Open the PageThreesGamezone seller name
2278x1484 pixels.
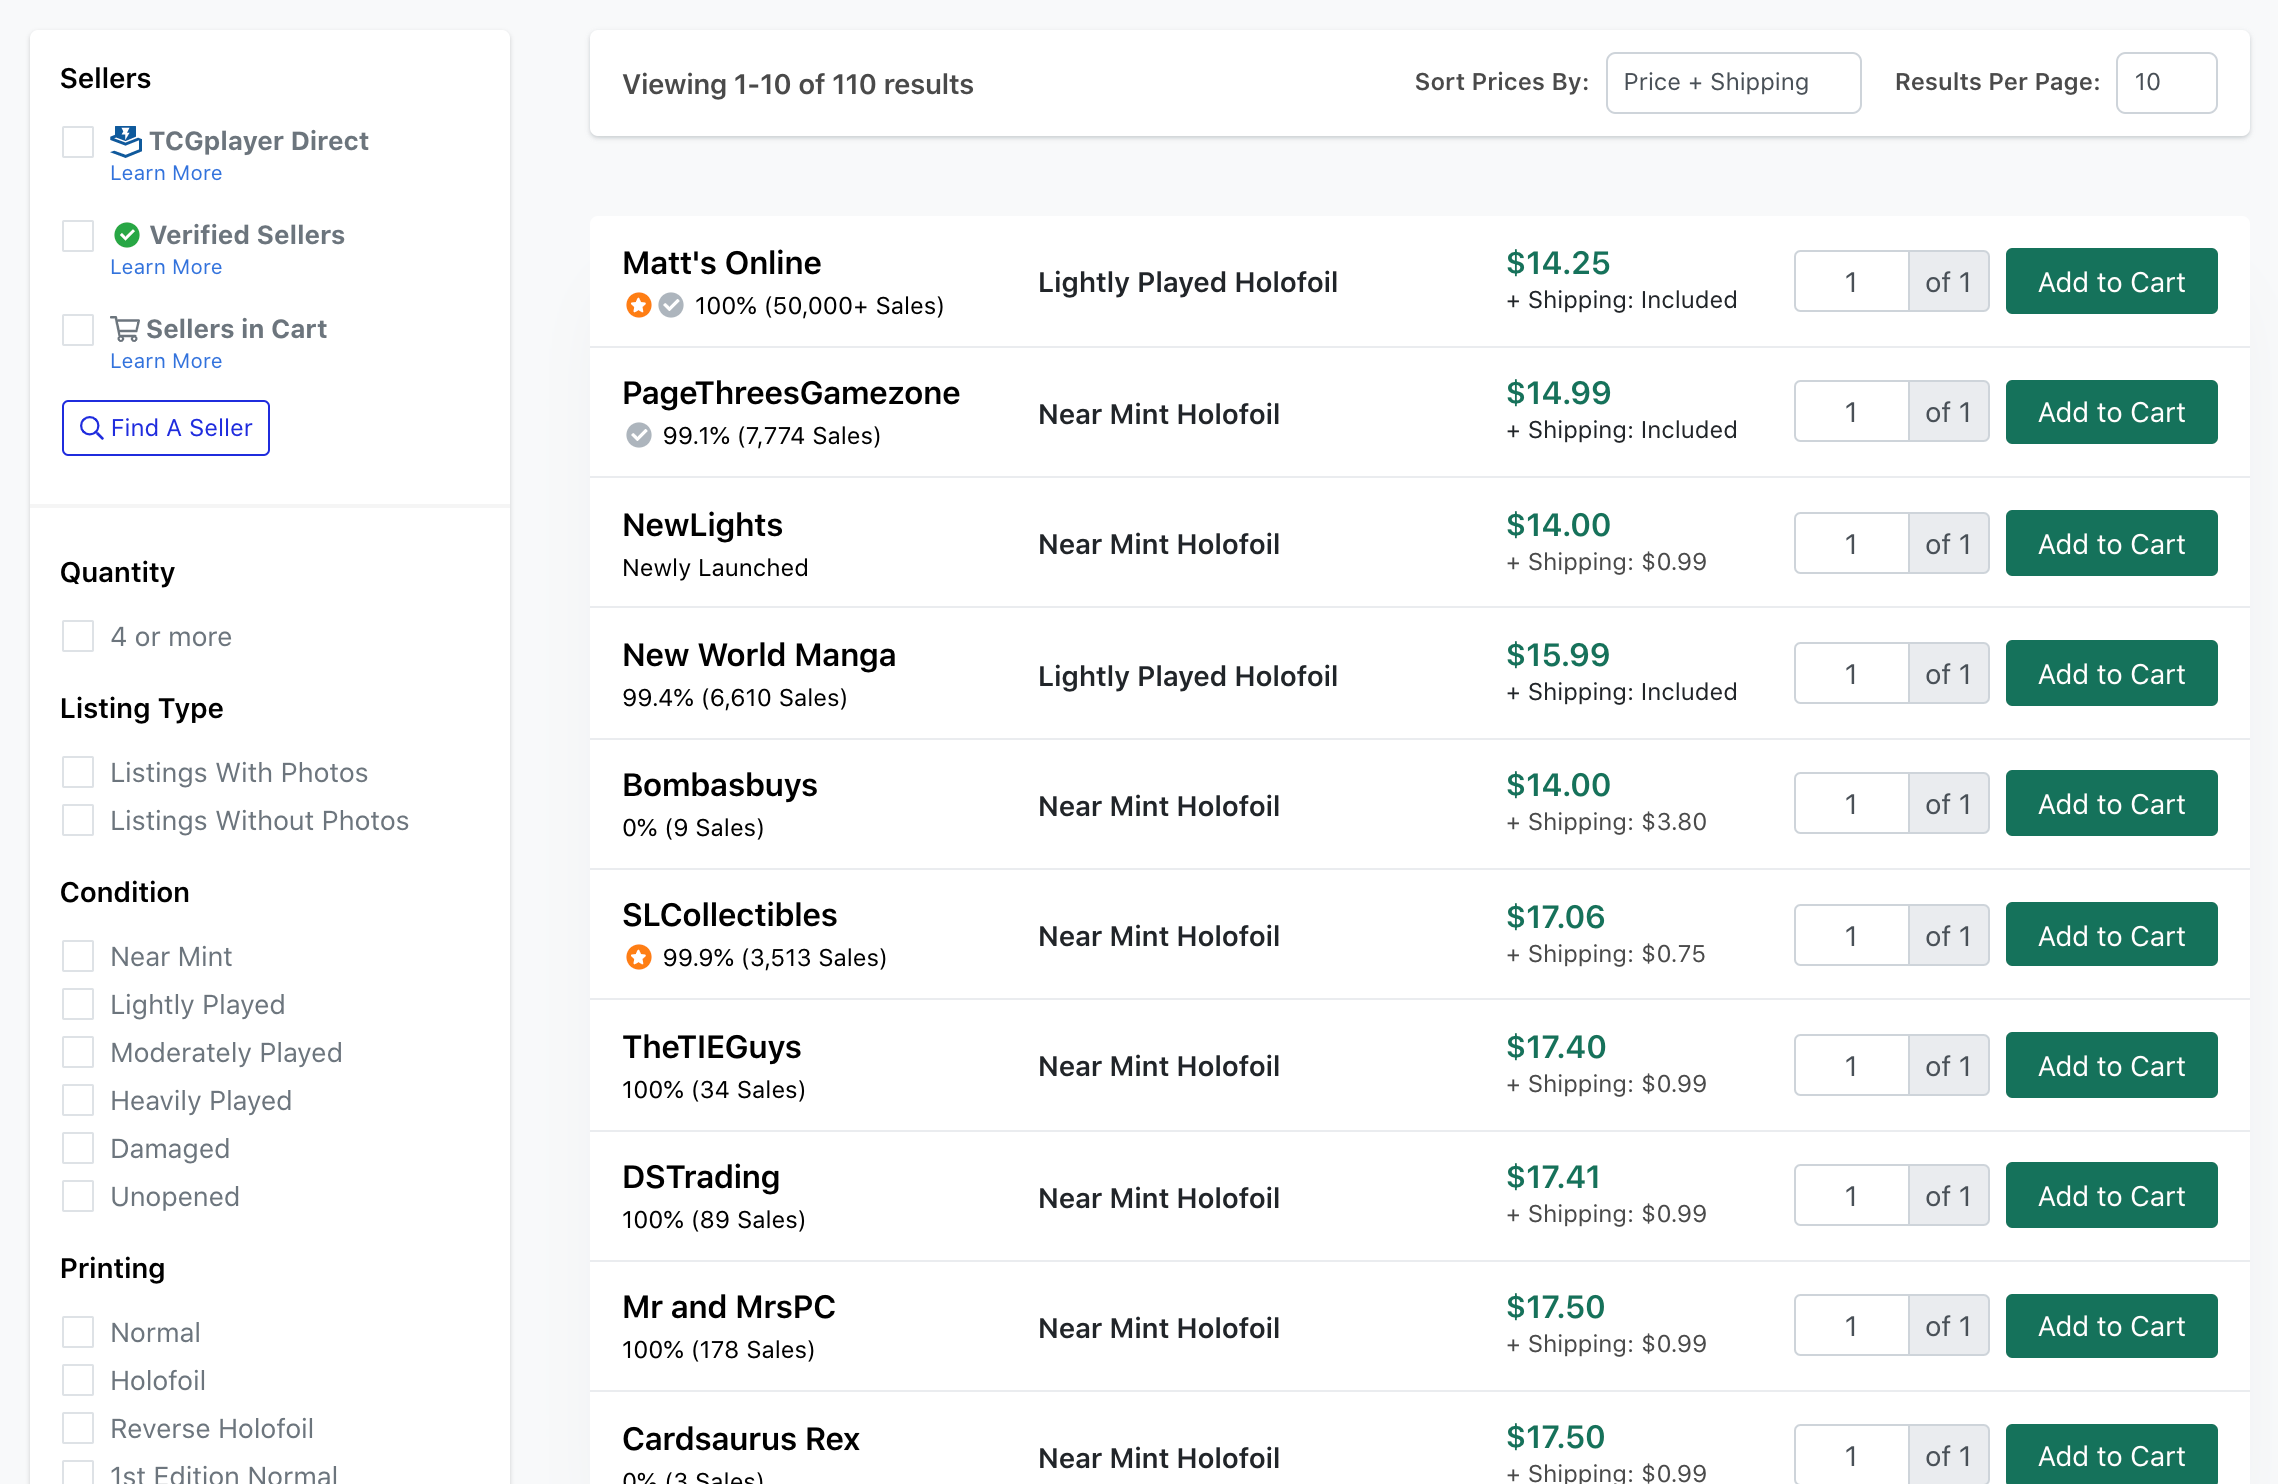tap(791, 393)
